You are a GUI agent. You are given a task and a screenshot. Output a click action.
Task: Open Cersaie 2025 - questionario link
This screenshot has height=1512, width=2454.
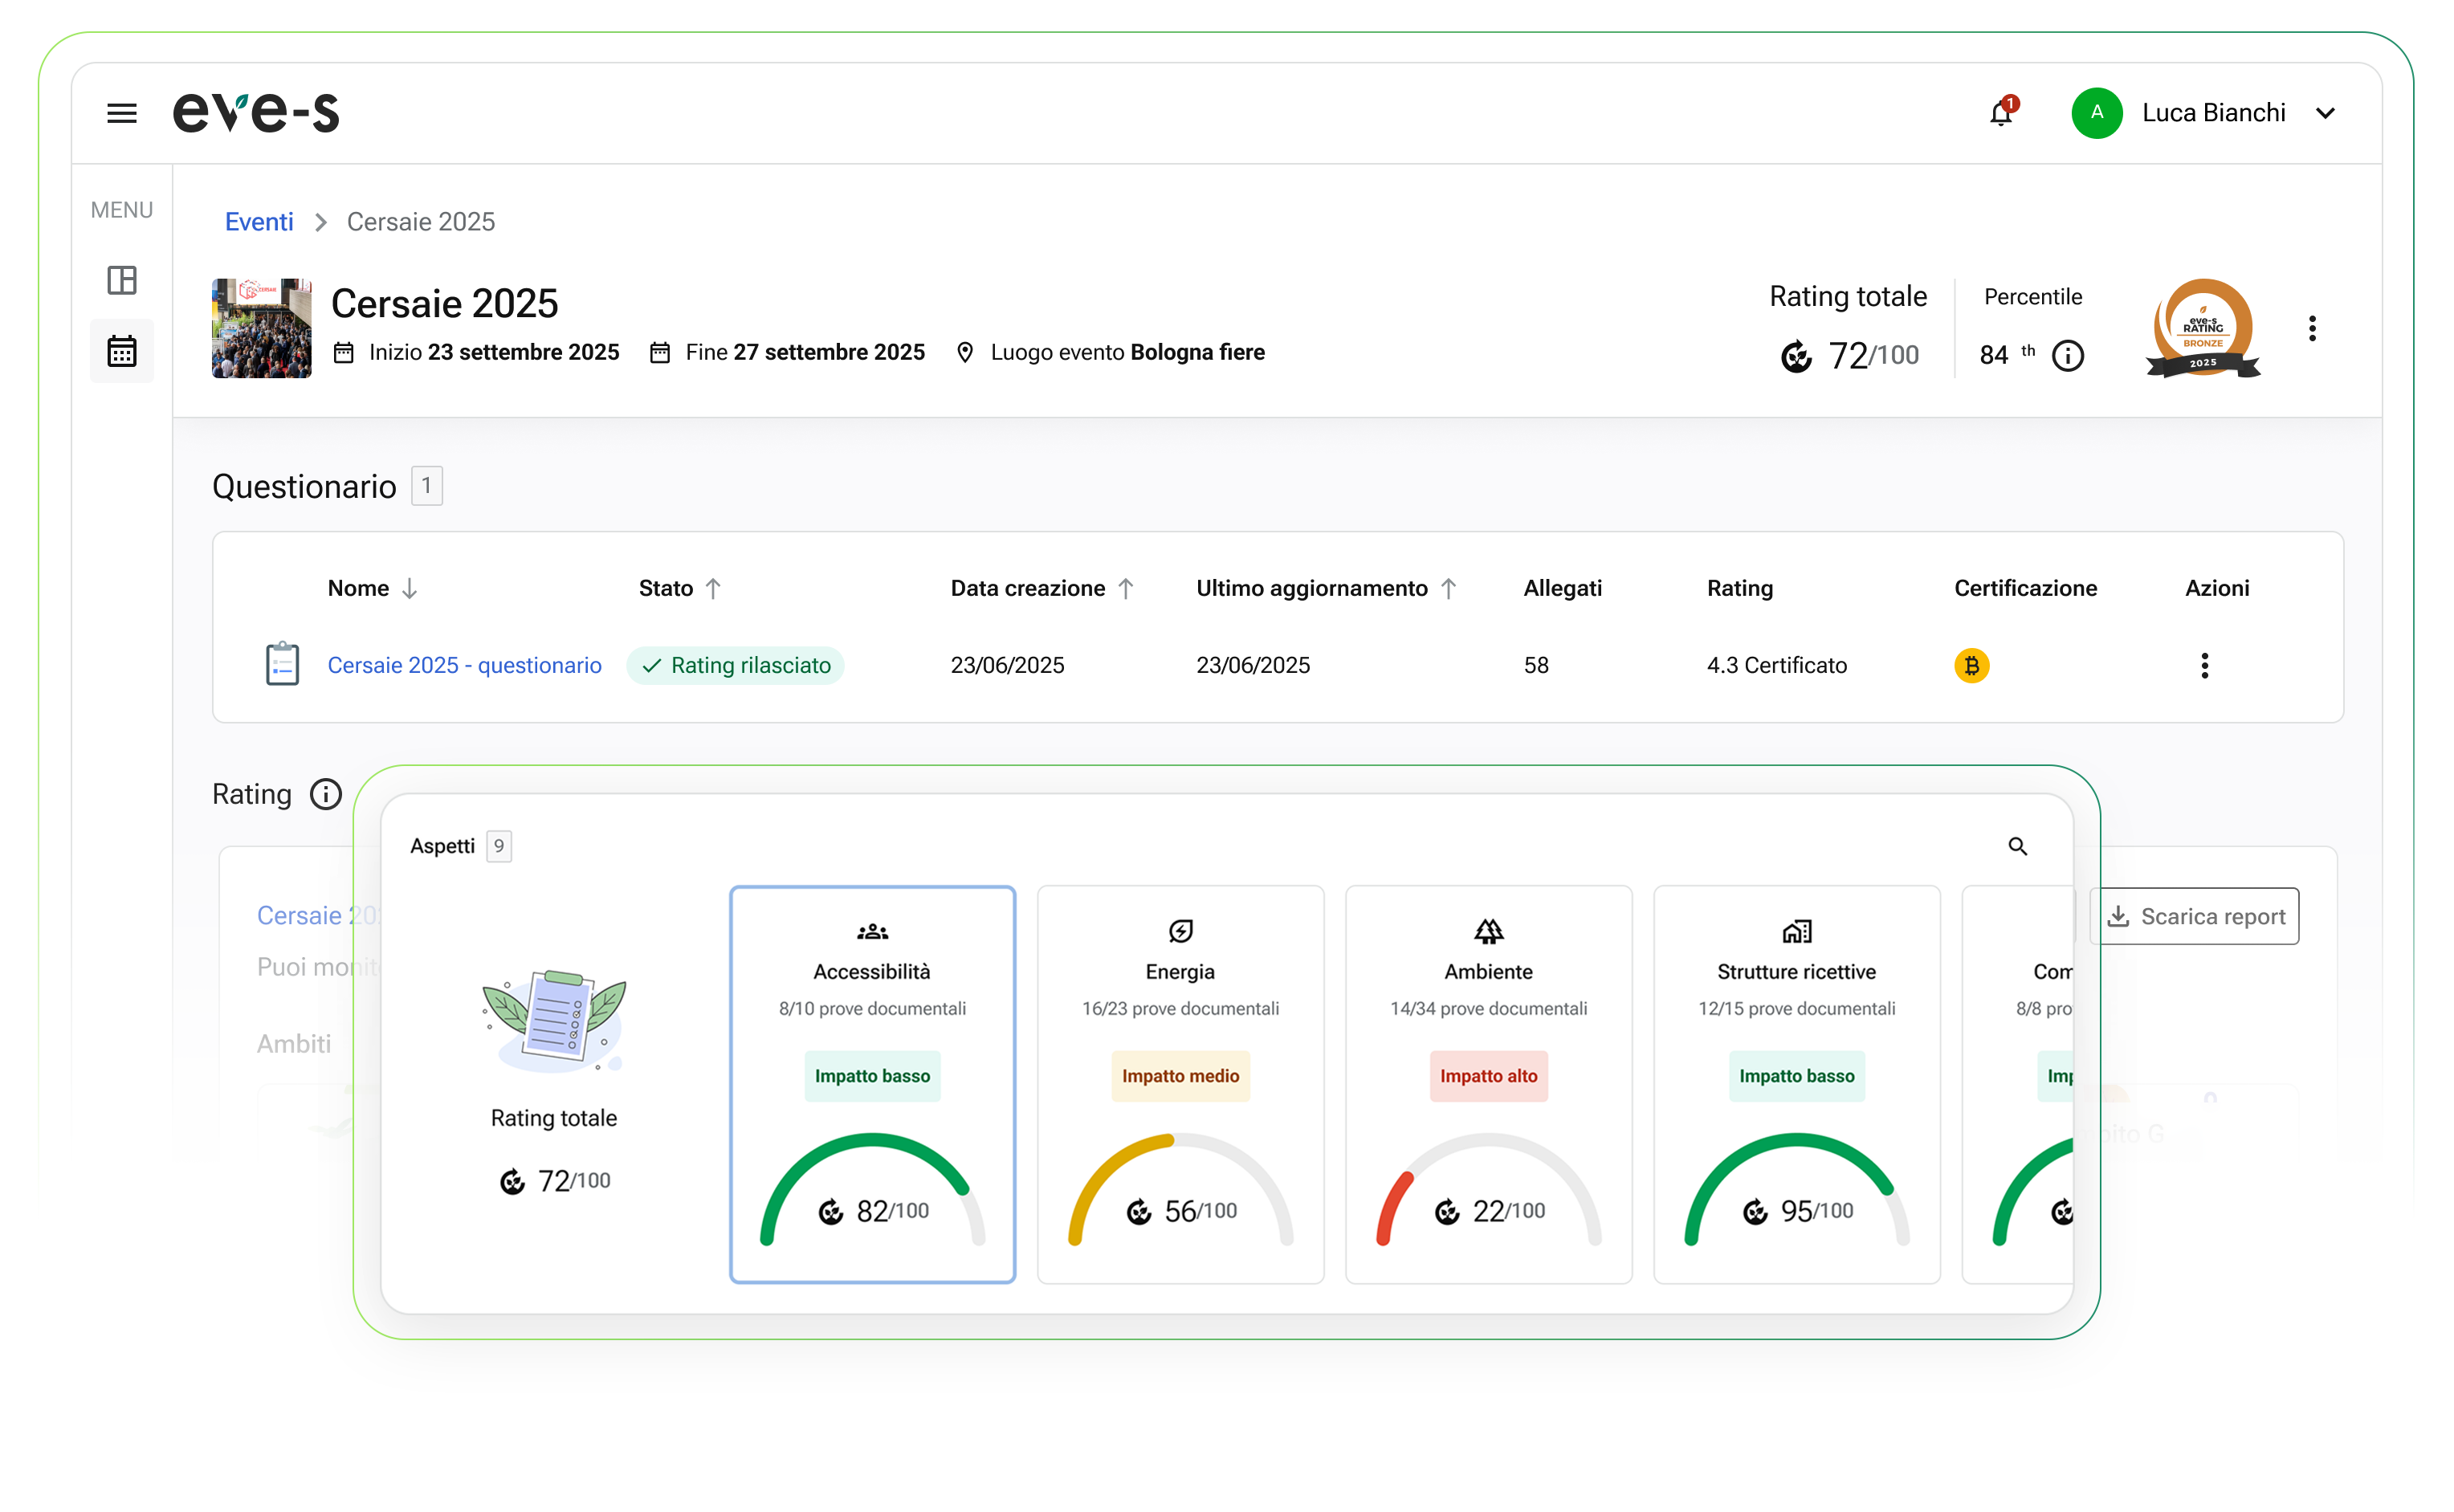[x=464, y=665]
